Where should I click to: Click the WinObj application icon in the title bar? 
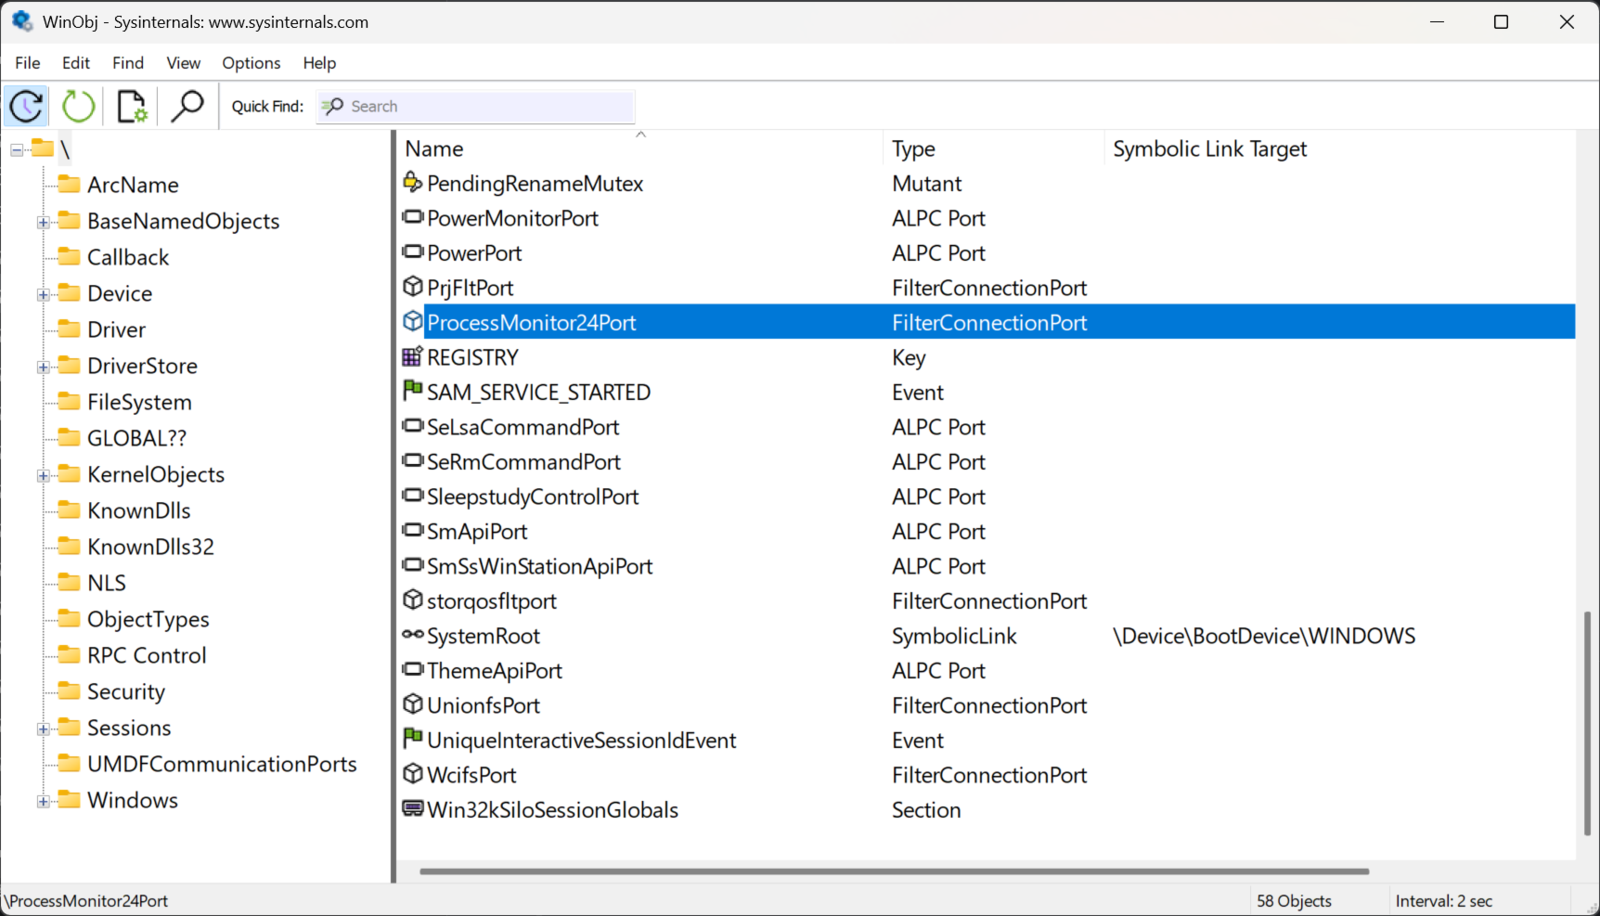tap(22, 21)
